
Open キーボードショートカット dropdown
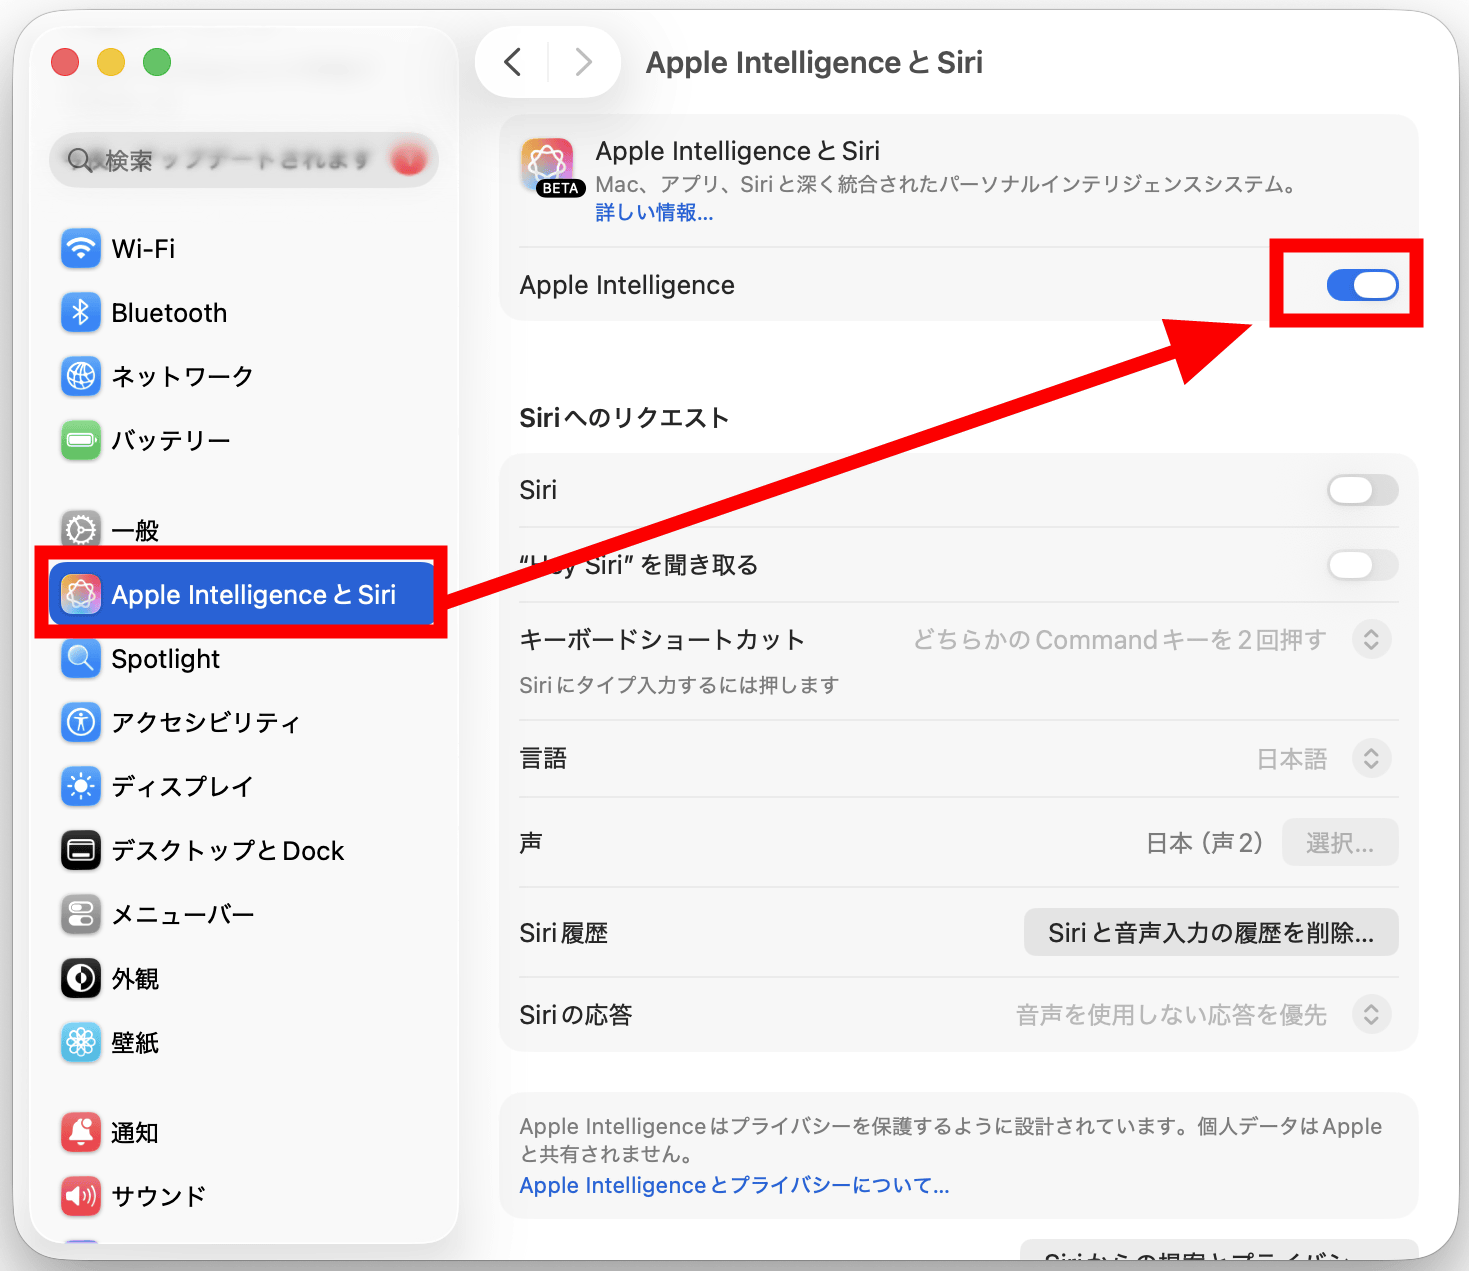click(1371, 640)
